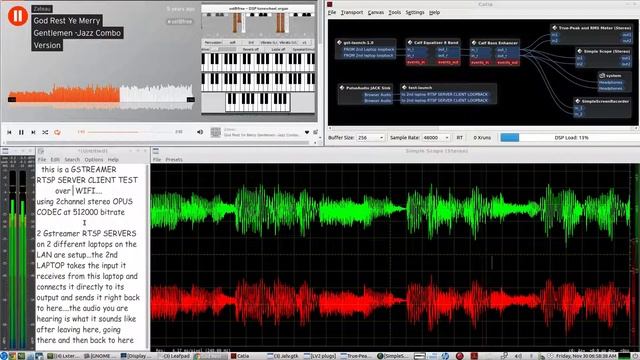
Task: Click the RT indicator in Catia status bar
Action: tap(460, 138)
